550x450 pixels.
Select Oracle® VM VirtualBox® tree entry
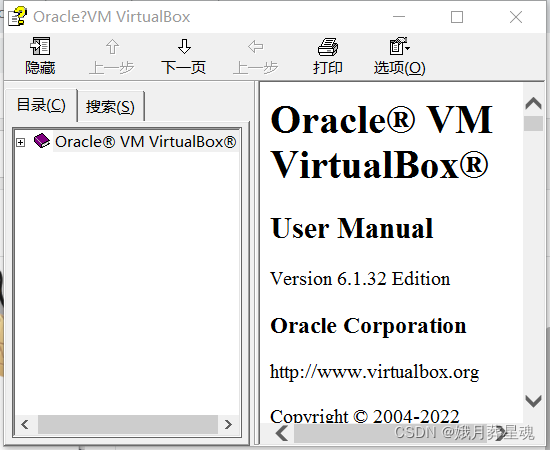[146, 142]
